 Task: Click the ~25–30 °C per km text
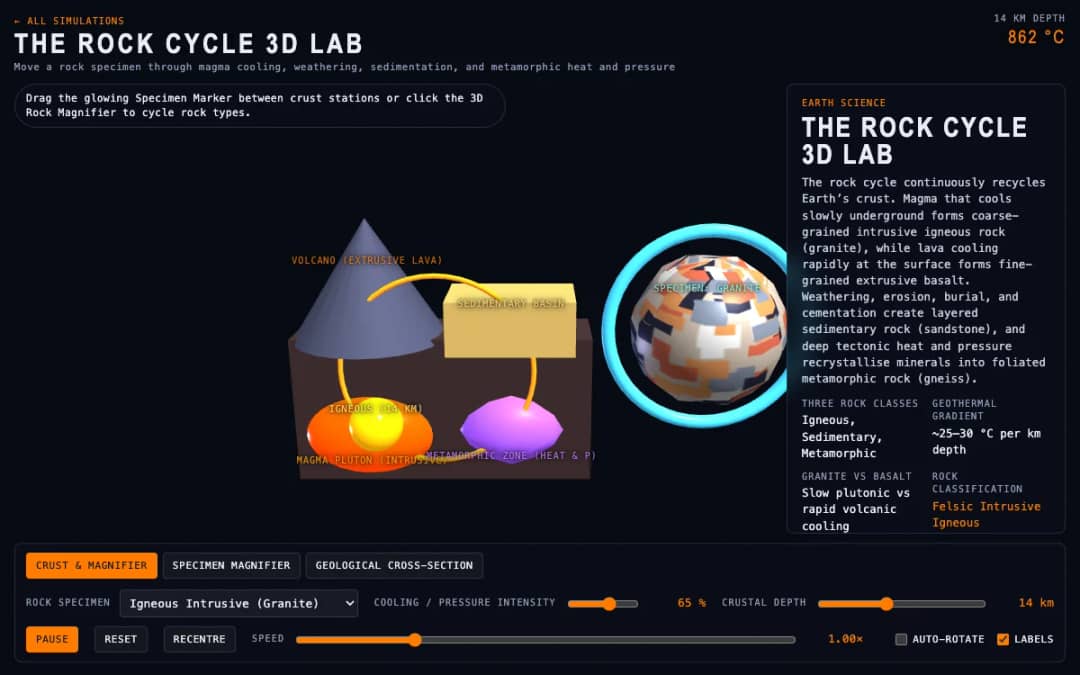(x=986, y=442)
